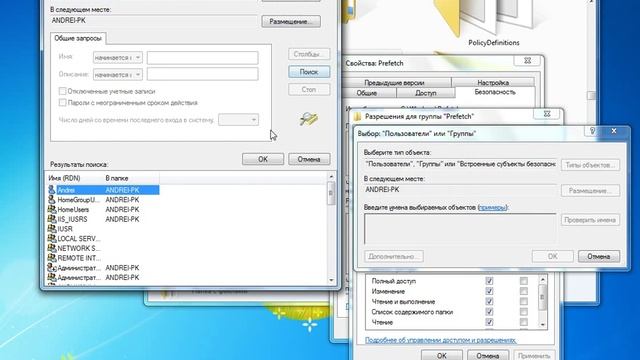Switch to the Общие запросы tab
The width and height of the screenshot is (640, 360).
(78, 38)
